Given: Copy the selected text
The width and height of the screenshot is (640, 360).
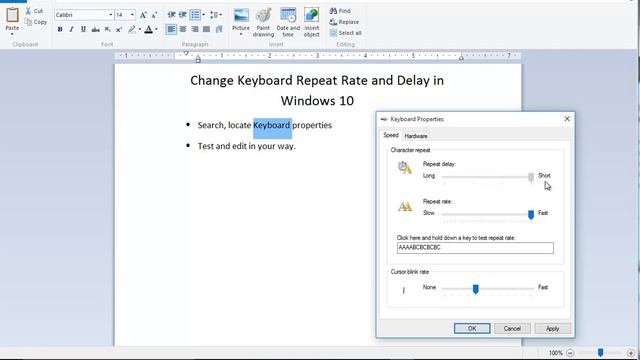Looking at the screenshot, I should [x=36, y=22].
